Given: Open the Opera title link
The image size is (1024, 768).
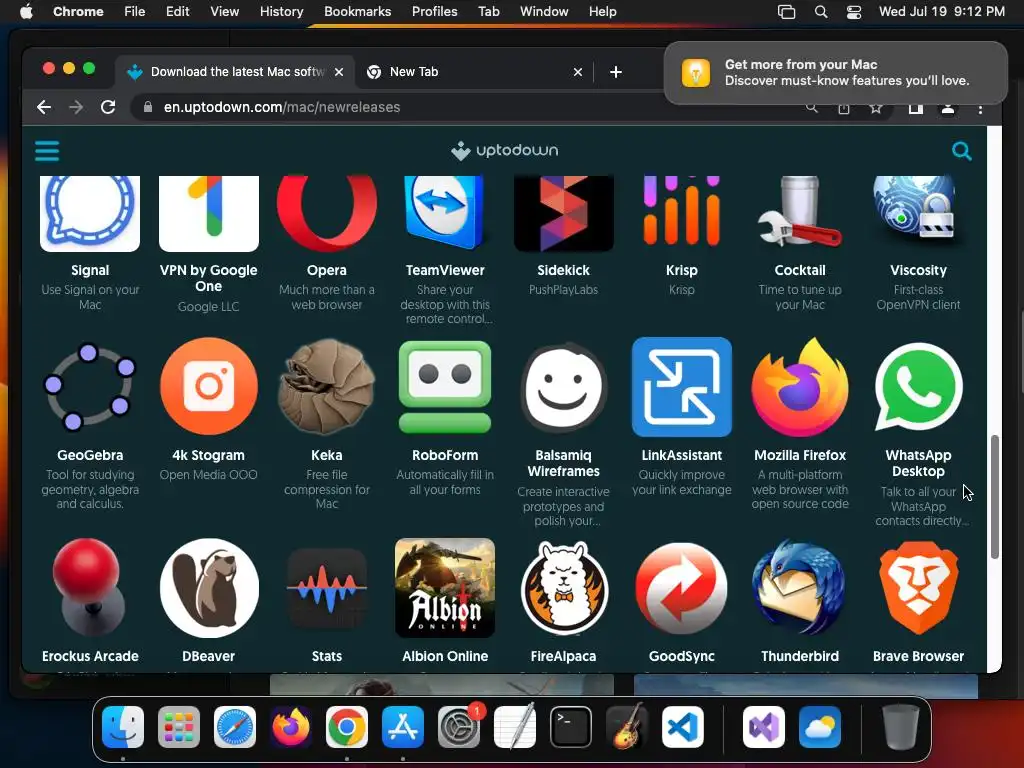Looking at the screenshot, I should point(327,270).
